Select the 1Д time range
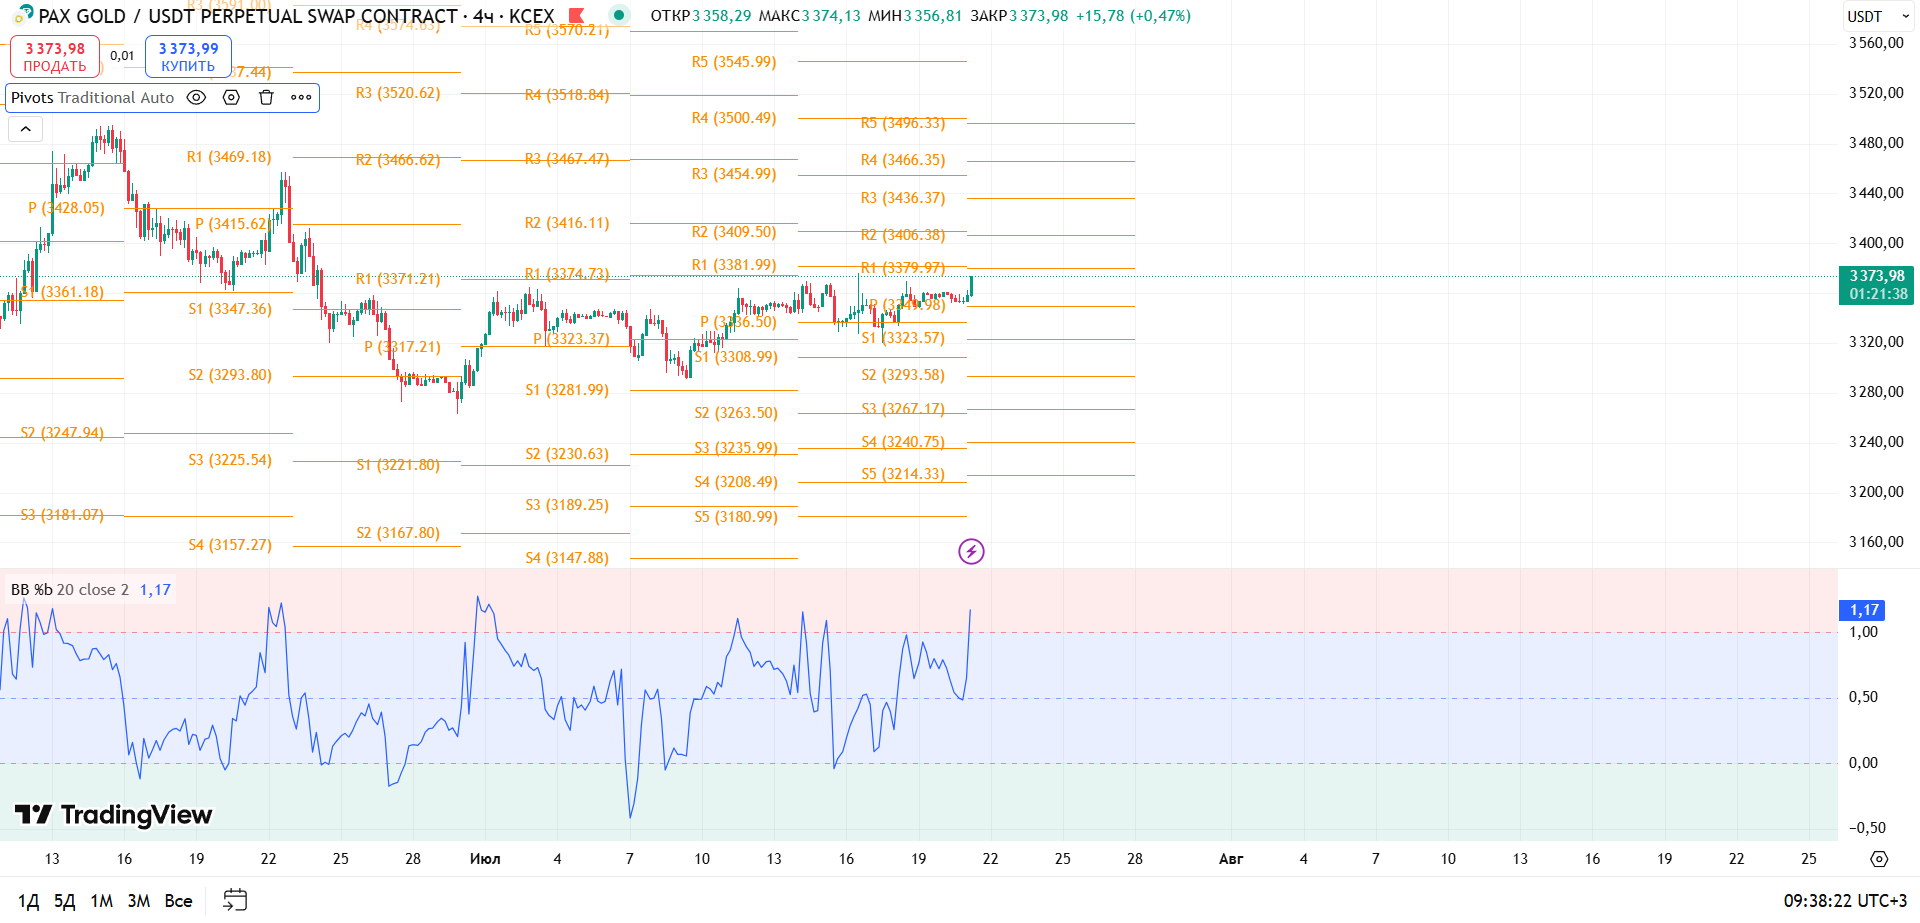Viewport: 1920px width, 923px height. click(x=29, y=901)
